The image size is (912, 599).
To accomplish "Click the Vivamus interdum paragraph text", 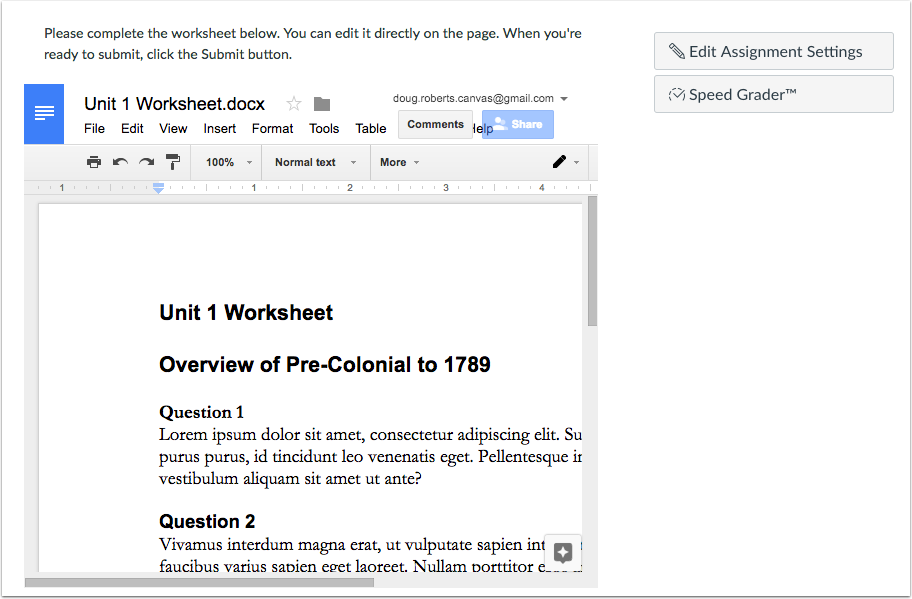I will (x=370, y=555).
